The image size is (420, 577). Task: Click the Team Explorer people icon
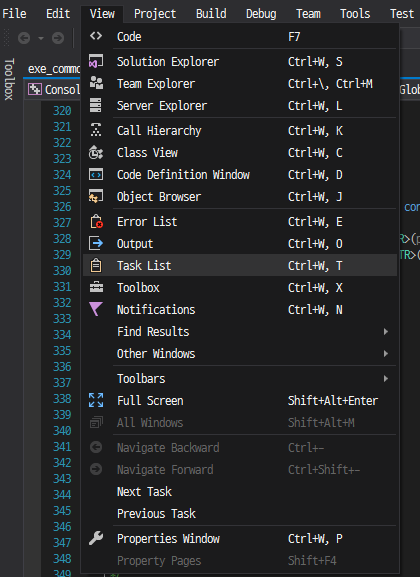point(96,83)
